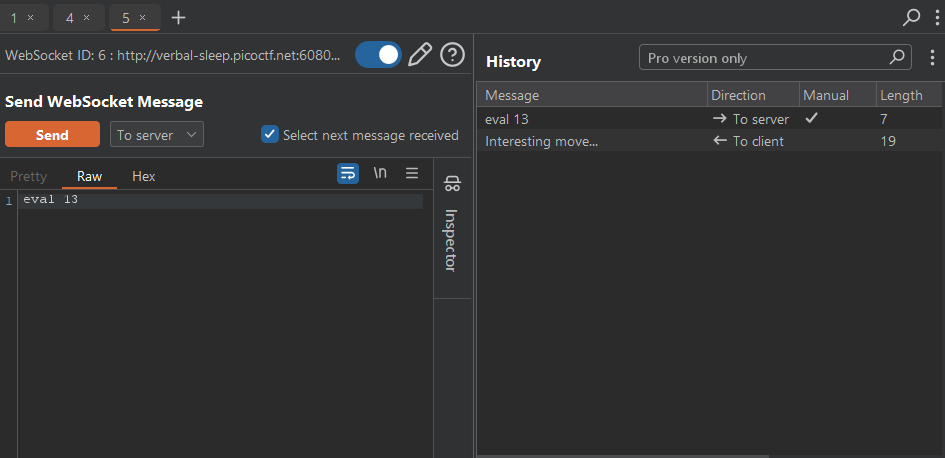Switch to Repeater tab 1
945x458 pixels.
14,18
